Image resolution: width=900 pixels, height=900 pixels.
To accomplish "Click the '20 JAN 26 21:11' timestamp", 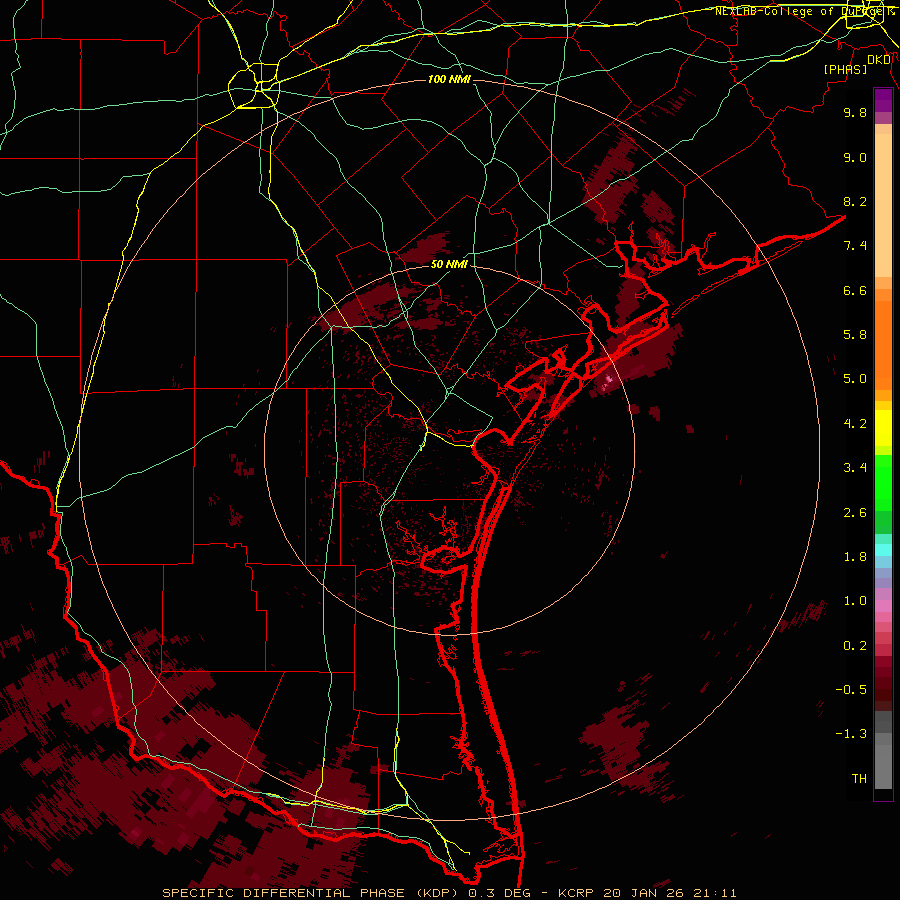I will click(x=668, y=893).
